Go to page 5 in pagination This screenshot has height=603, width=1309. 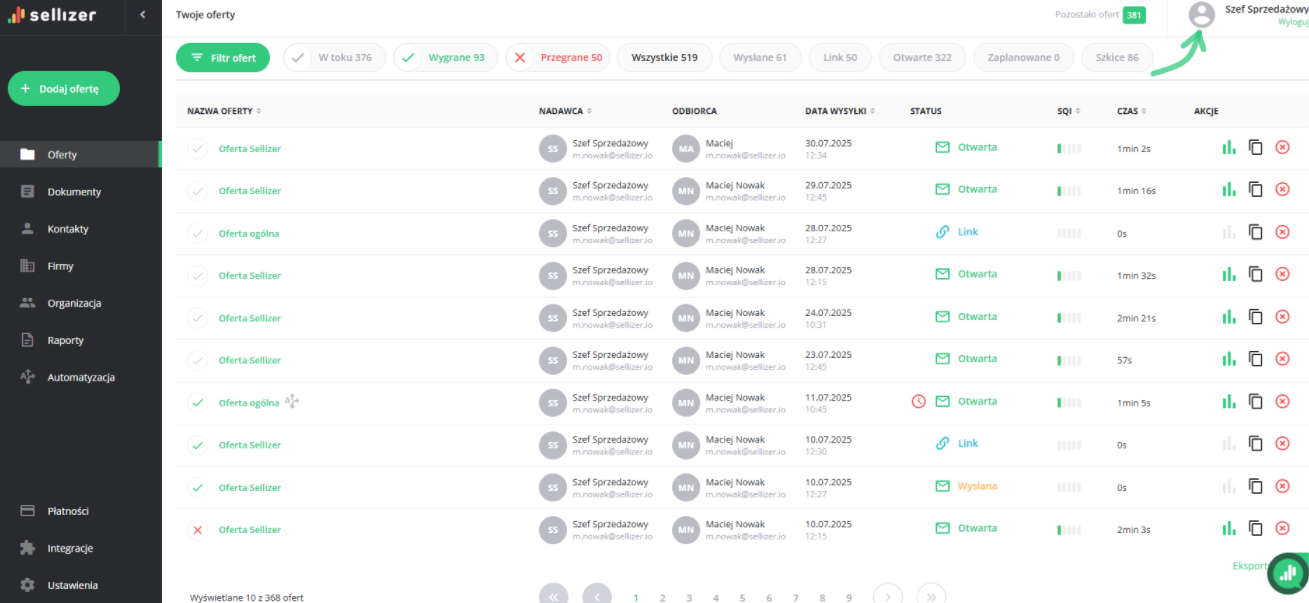742,598
